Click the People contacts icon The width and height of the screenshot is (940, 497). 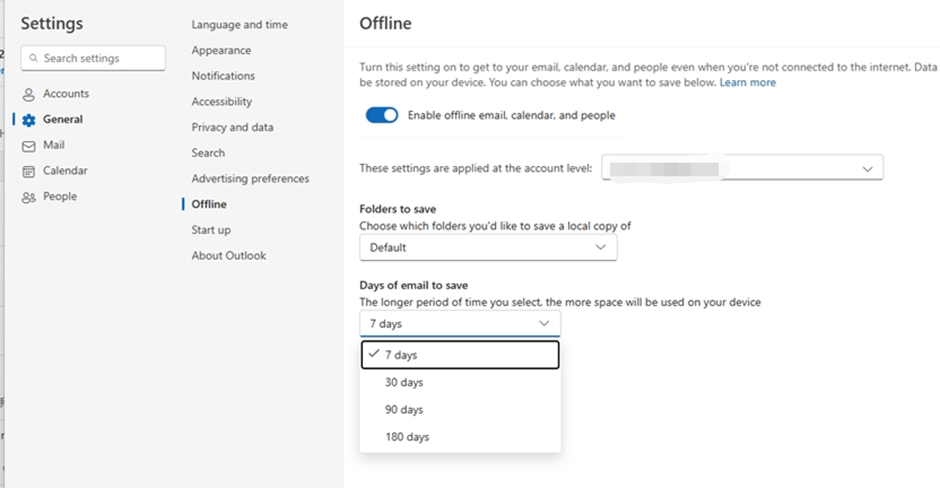point(28,197)
